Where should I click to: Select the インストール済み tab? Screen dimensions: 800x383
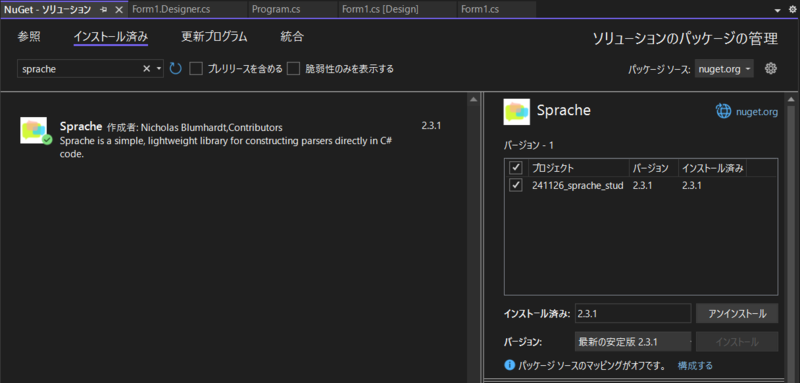111,37
